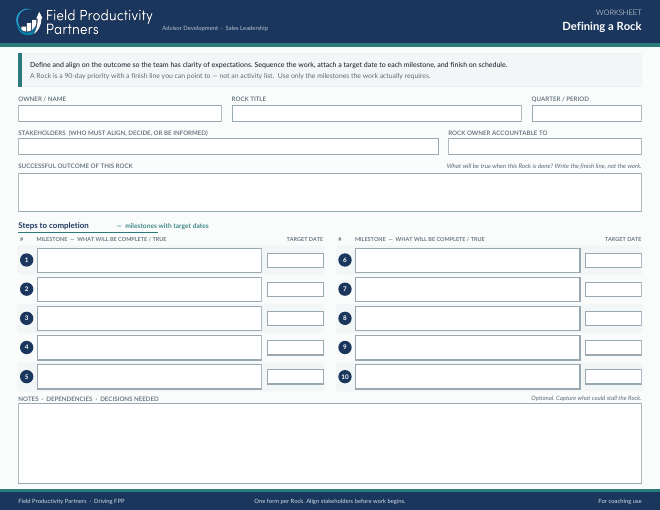660x510 pixels.
Task: Click 'Field Productivity Partners · Driving FPP' footer text
Action: (71, 501)
